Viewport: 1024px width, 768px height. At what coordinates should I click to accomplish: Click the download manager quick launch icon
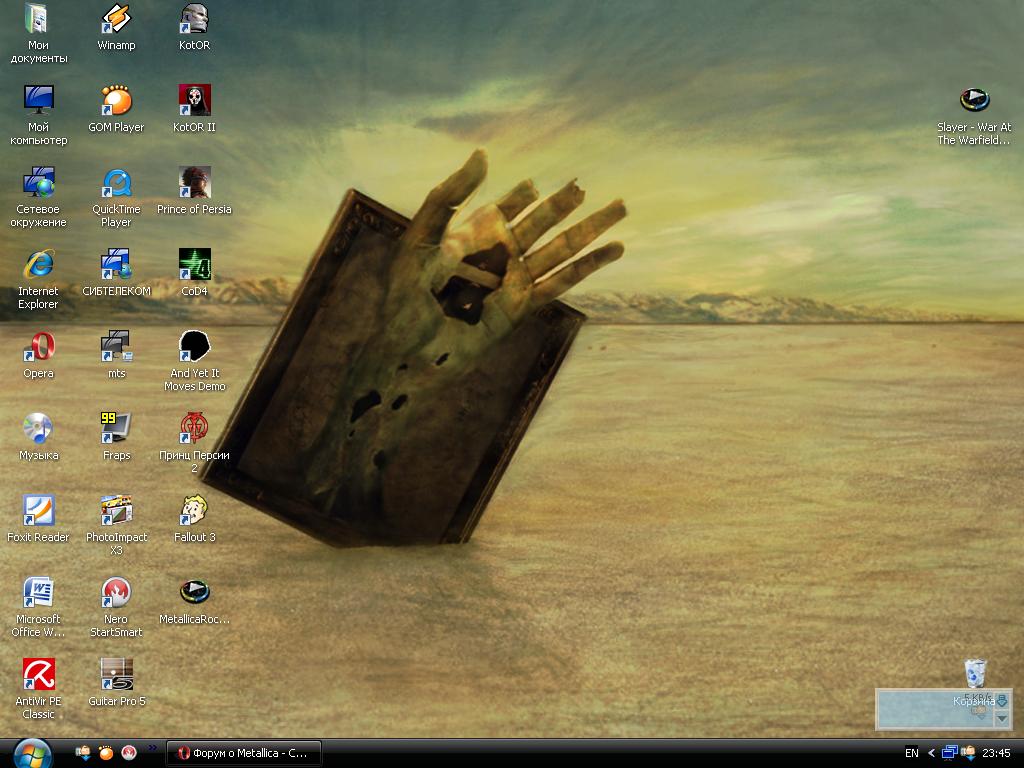[x=84, y=753]
